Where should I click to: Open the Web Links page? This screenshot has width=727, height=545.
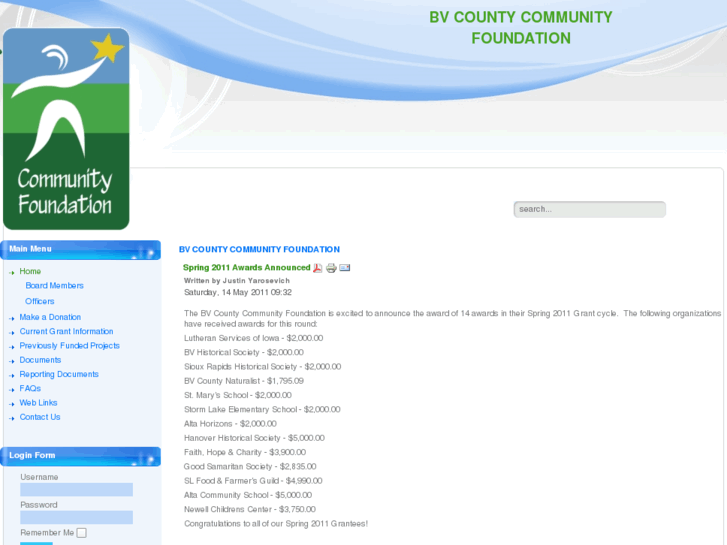tap(38, 403)
